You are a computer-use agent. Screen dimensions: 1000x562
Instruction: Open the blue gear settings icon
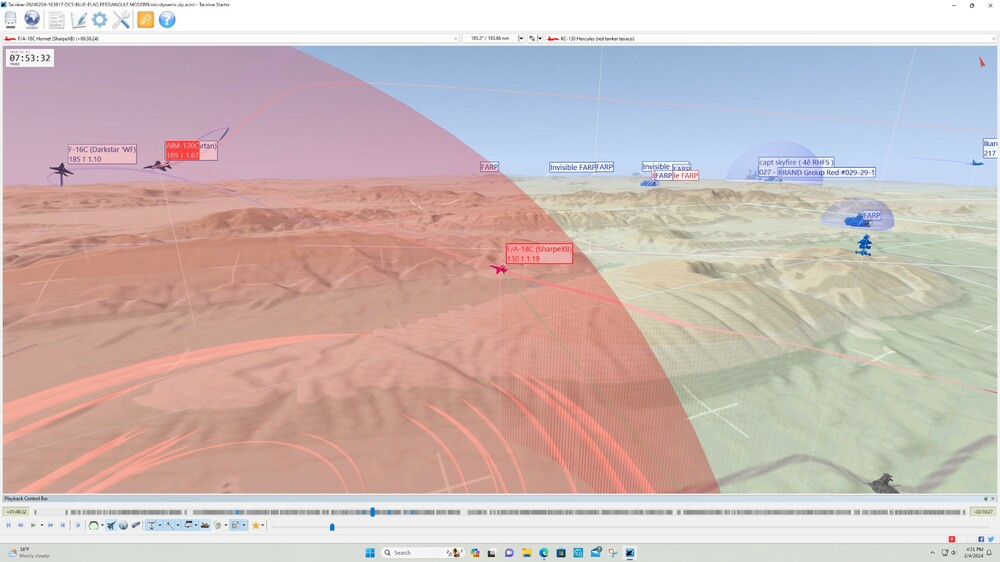(x=99, y=20)
